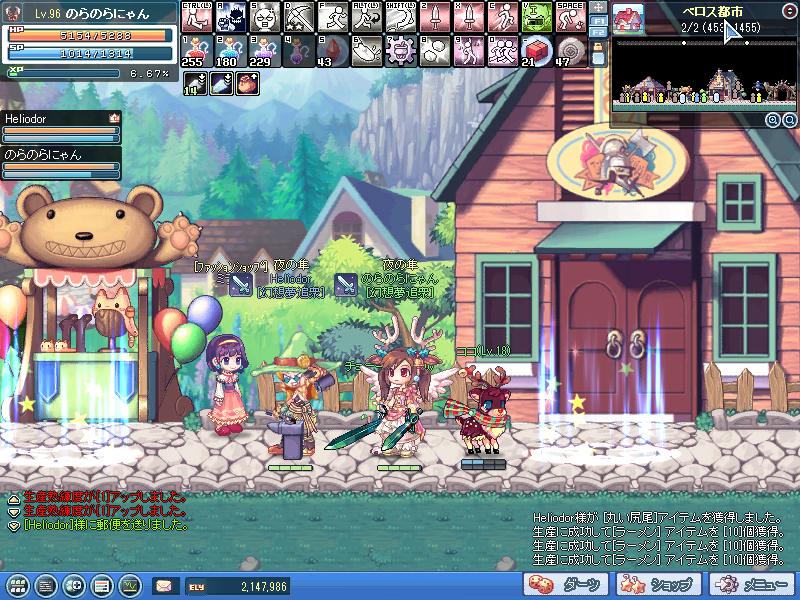Open the list window icon in the bottom bar
800x600 pixels.
coord(46,586)
